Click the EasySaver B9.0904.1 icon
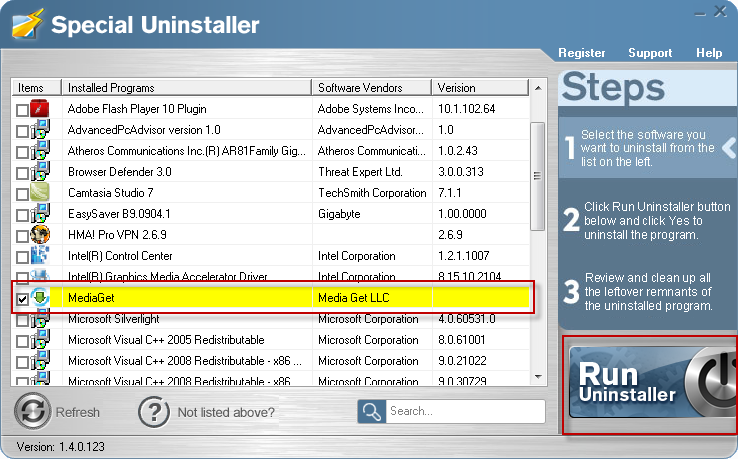 [x=40, y=214]
